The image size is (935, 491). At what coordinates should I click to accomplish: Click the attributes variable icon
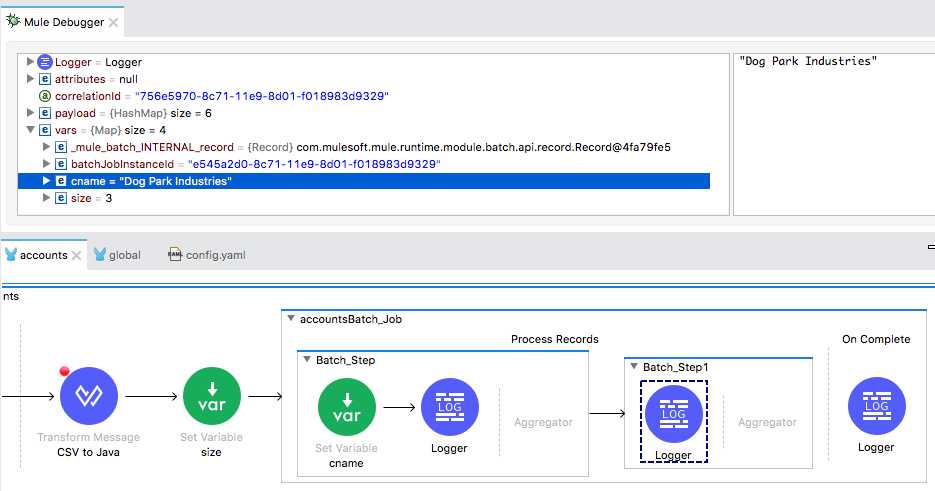45,79
